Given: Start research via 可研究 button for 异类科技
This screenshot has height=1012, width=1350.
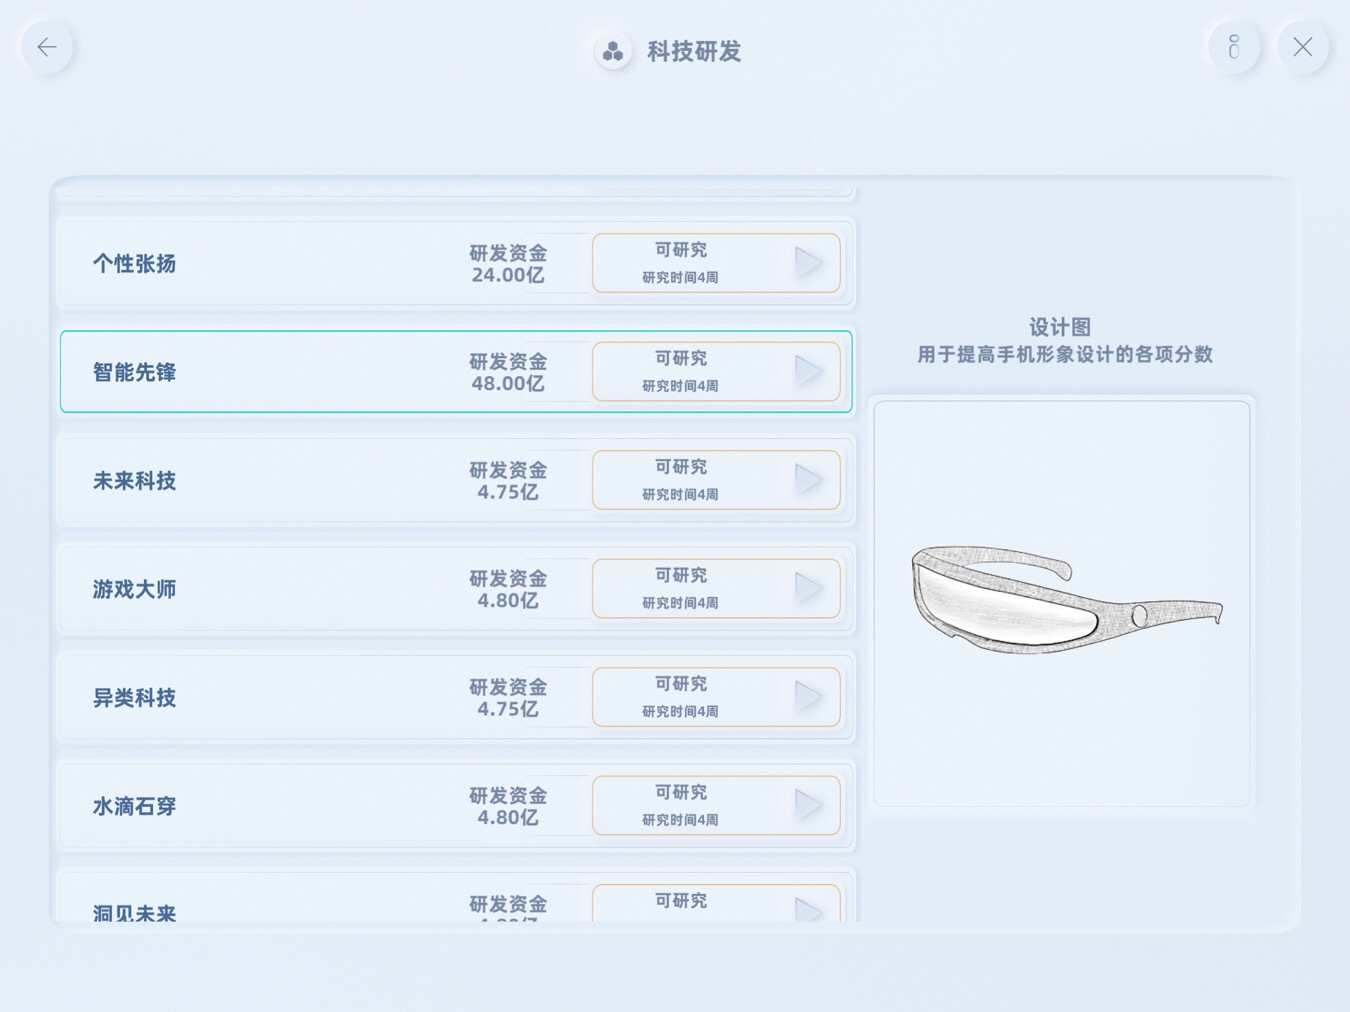Looking at the screenshot, I should [716, 697].
